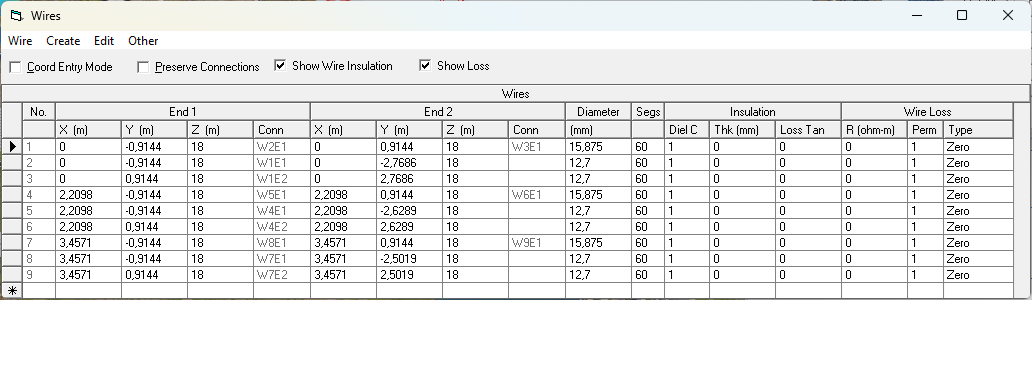The image size is (1032, 371).
Task: Click wire 1 Type cell showing Zero
Action: pyautogui.click(x=978, y=147)
